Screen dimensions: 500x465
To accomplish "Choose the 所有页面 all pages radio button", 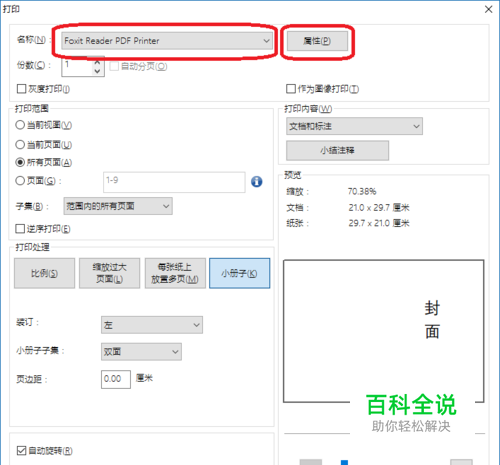I will (x=20, y=162).
